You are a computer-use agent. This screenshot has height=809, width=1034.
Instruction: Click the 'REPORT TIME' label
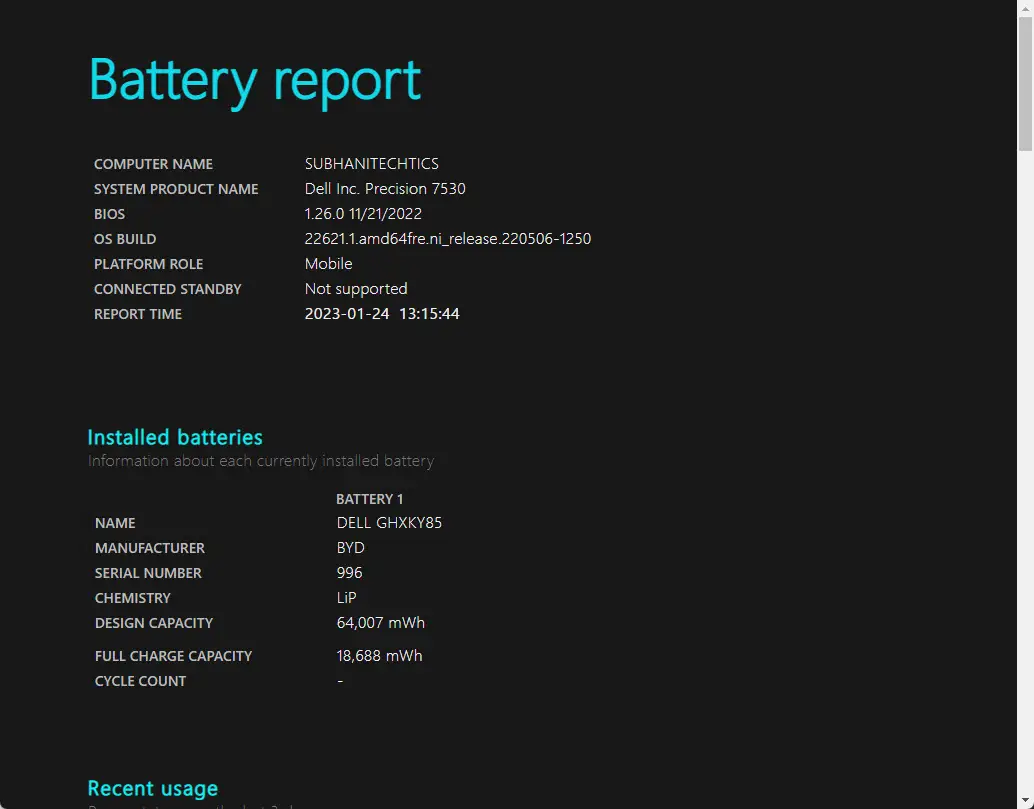(x=137, y=315)
